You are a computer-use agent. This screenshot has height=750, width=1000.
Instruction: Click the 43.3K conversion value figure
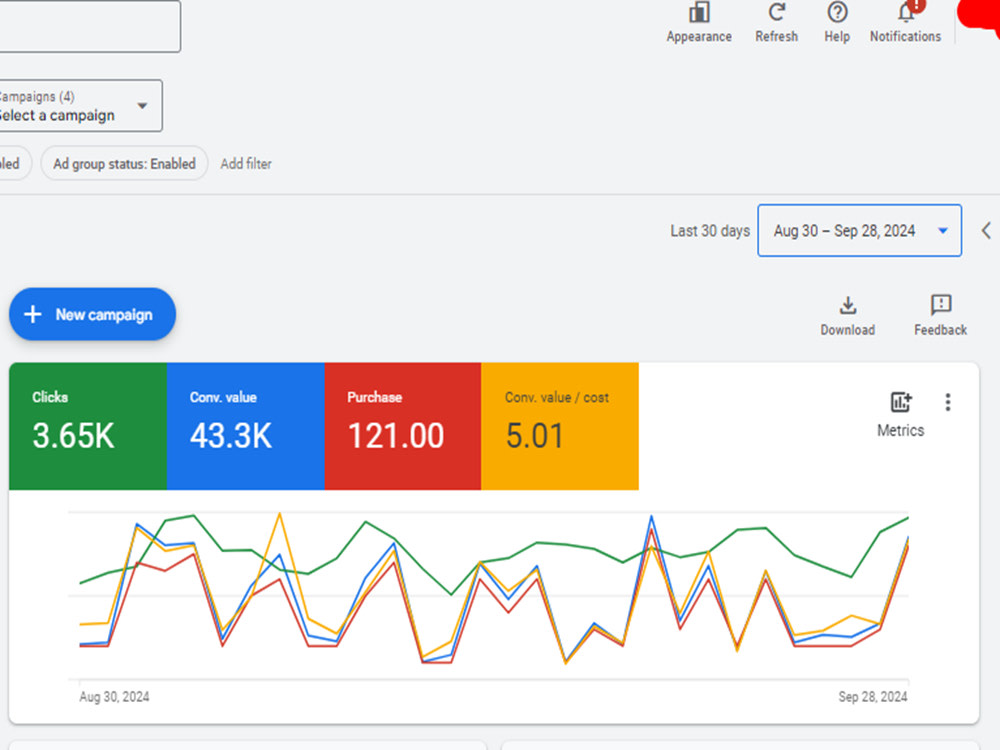(231, 436)
